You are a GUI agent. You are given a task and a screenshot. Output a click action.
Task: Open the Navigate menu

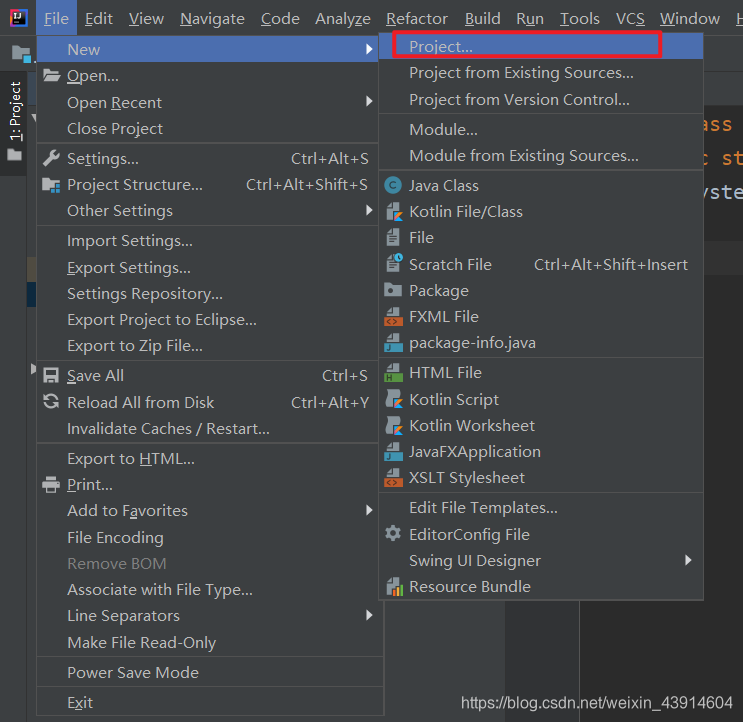(212, 18)
